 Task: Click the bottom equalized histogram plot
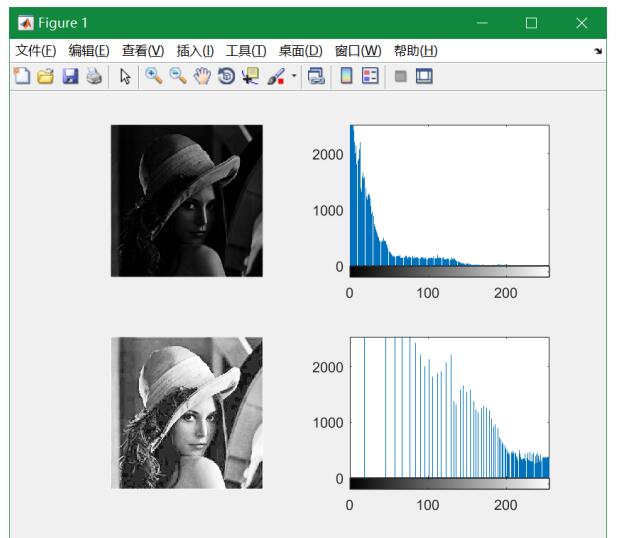coord(450,407)
